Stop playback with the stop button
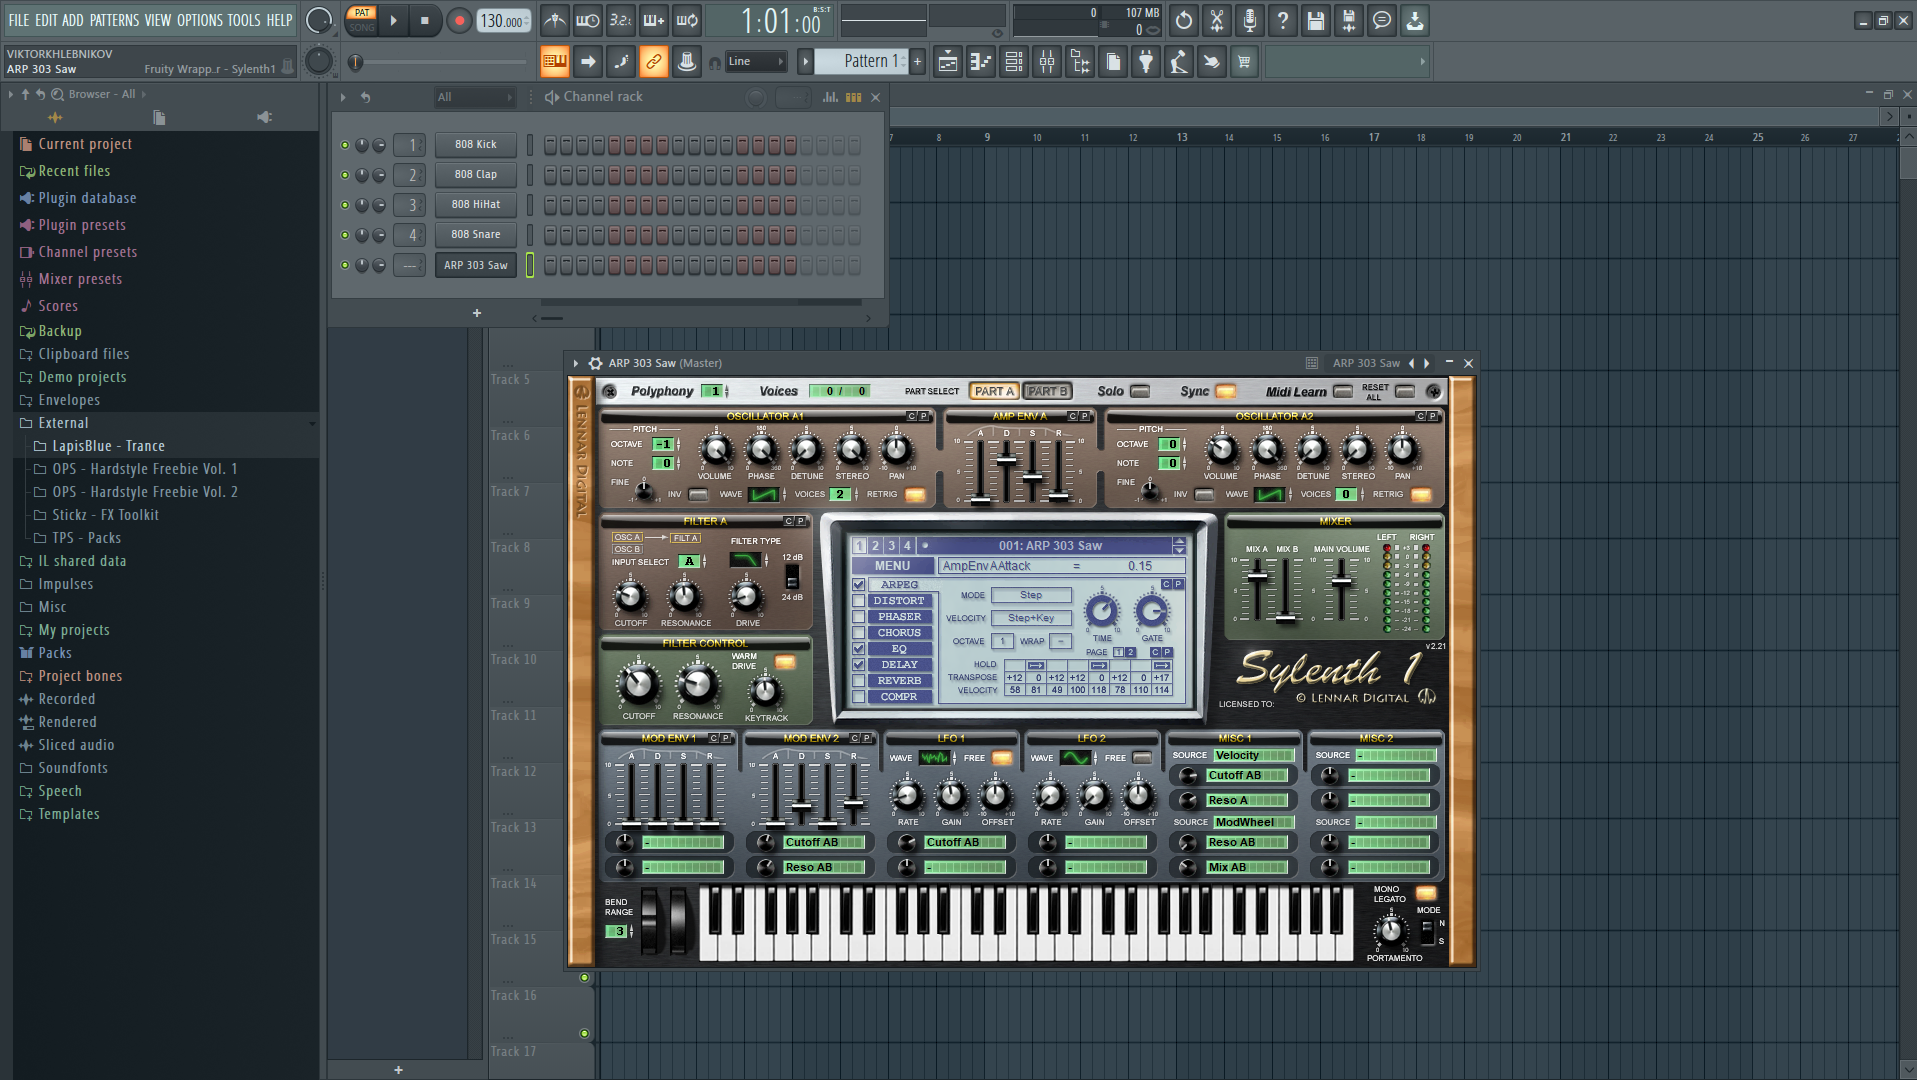The image size is (1917, 1080). [x=425, y=20]
